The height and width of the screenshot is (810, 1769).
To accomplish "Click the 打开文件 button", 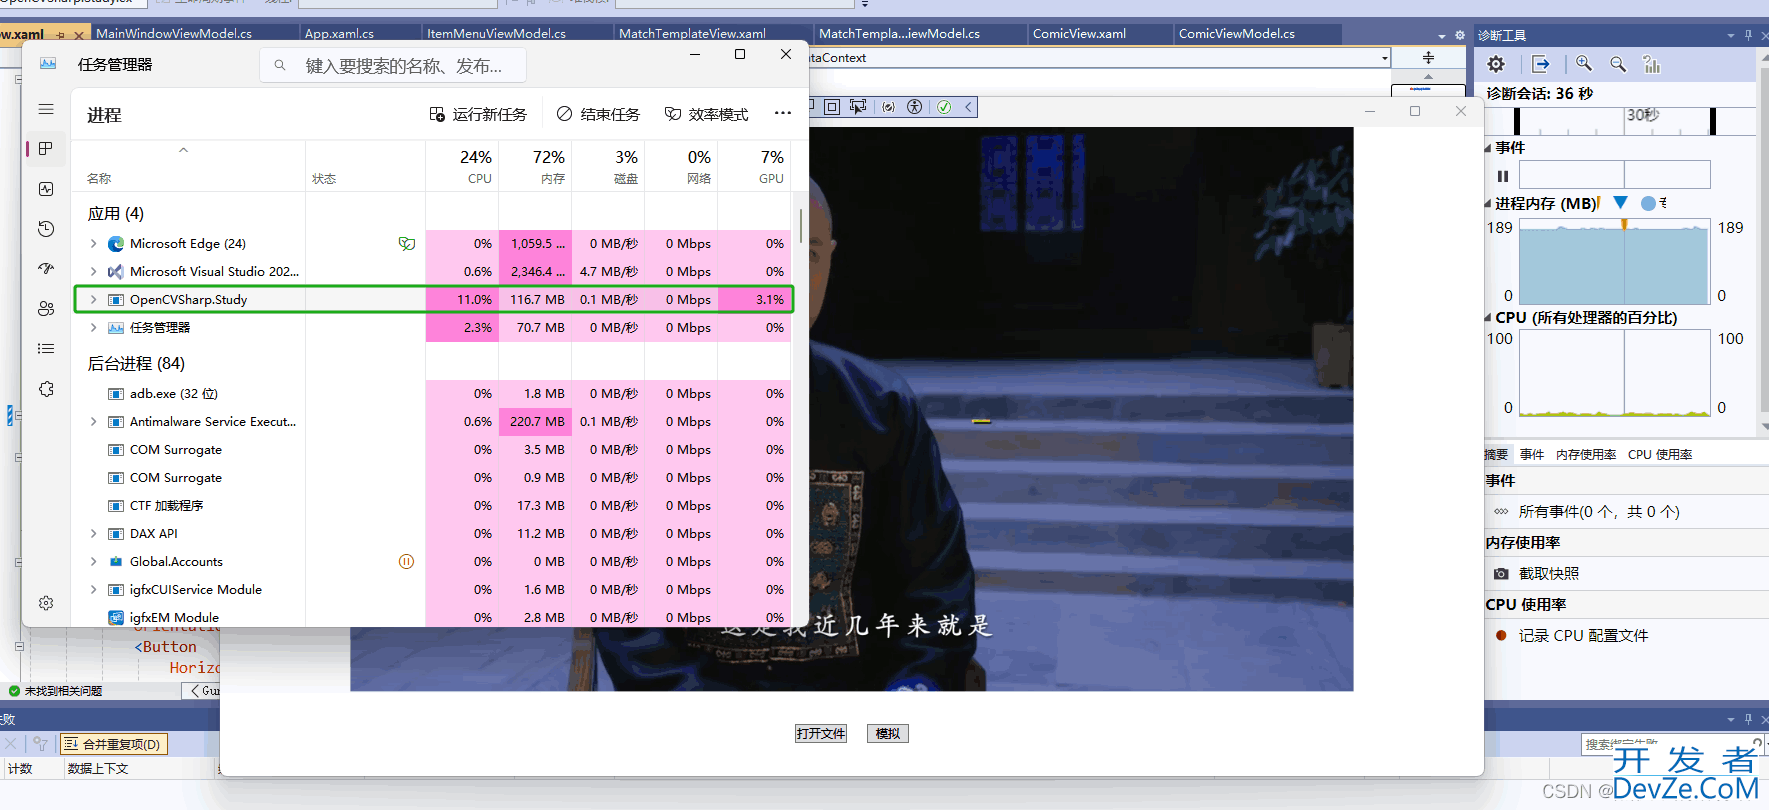I will pyautogui.click(x=821, y=734).
